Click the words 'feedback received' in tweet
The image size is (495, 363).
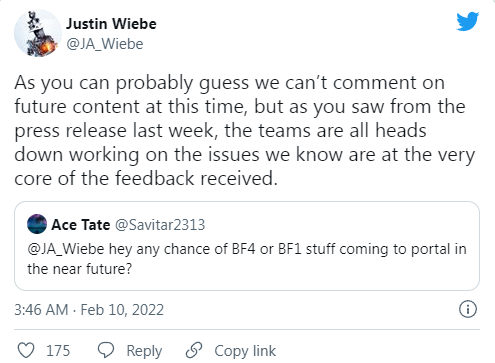tap(196, 178)
